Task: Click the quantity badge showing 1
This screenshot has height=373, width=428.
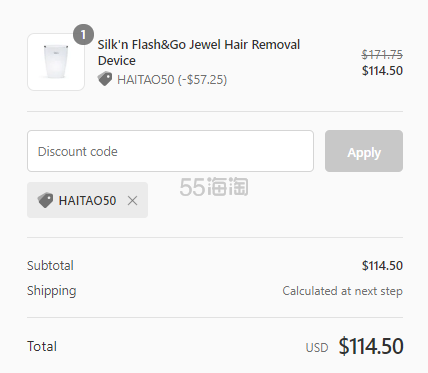Action: (x=83, y=34)
